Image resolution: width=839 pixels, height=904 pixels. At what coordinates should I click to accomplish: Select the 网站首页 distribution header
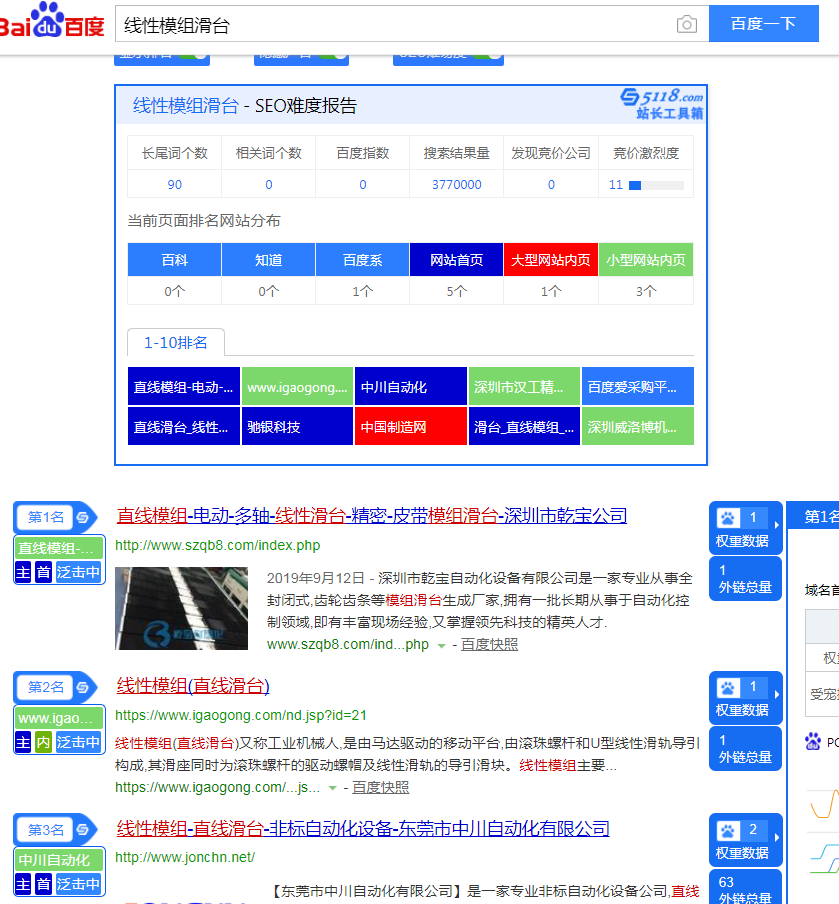click(456, 260)
